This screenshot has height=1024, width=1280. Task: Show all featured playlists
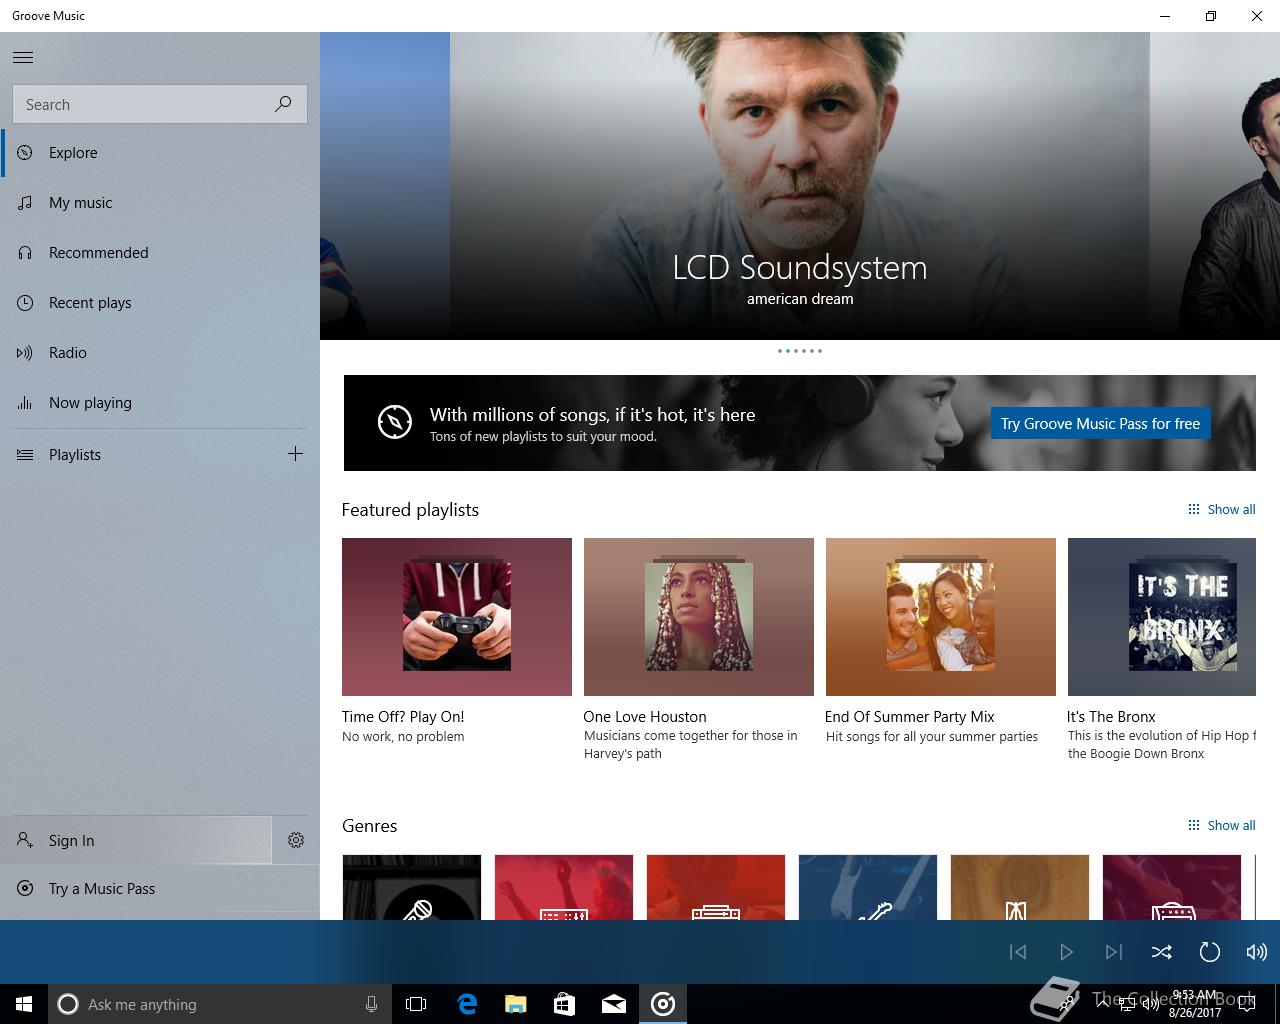pyautogui.click(x=1221, y=510)
